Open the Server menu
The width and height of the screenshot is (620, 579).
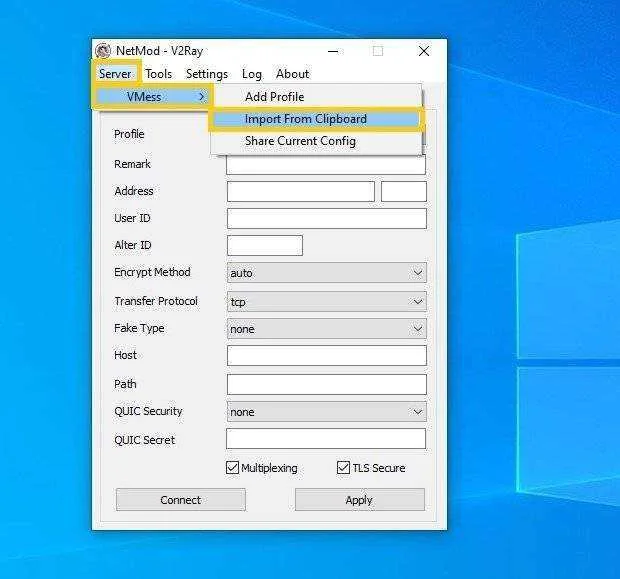[115, 74]
